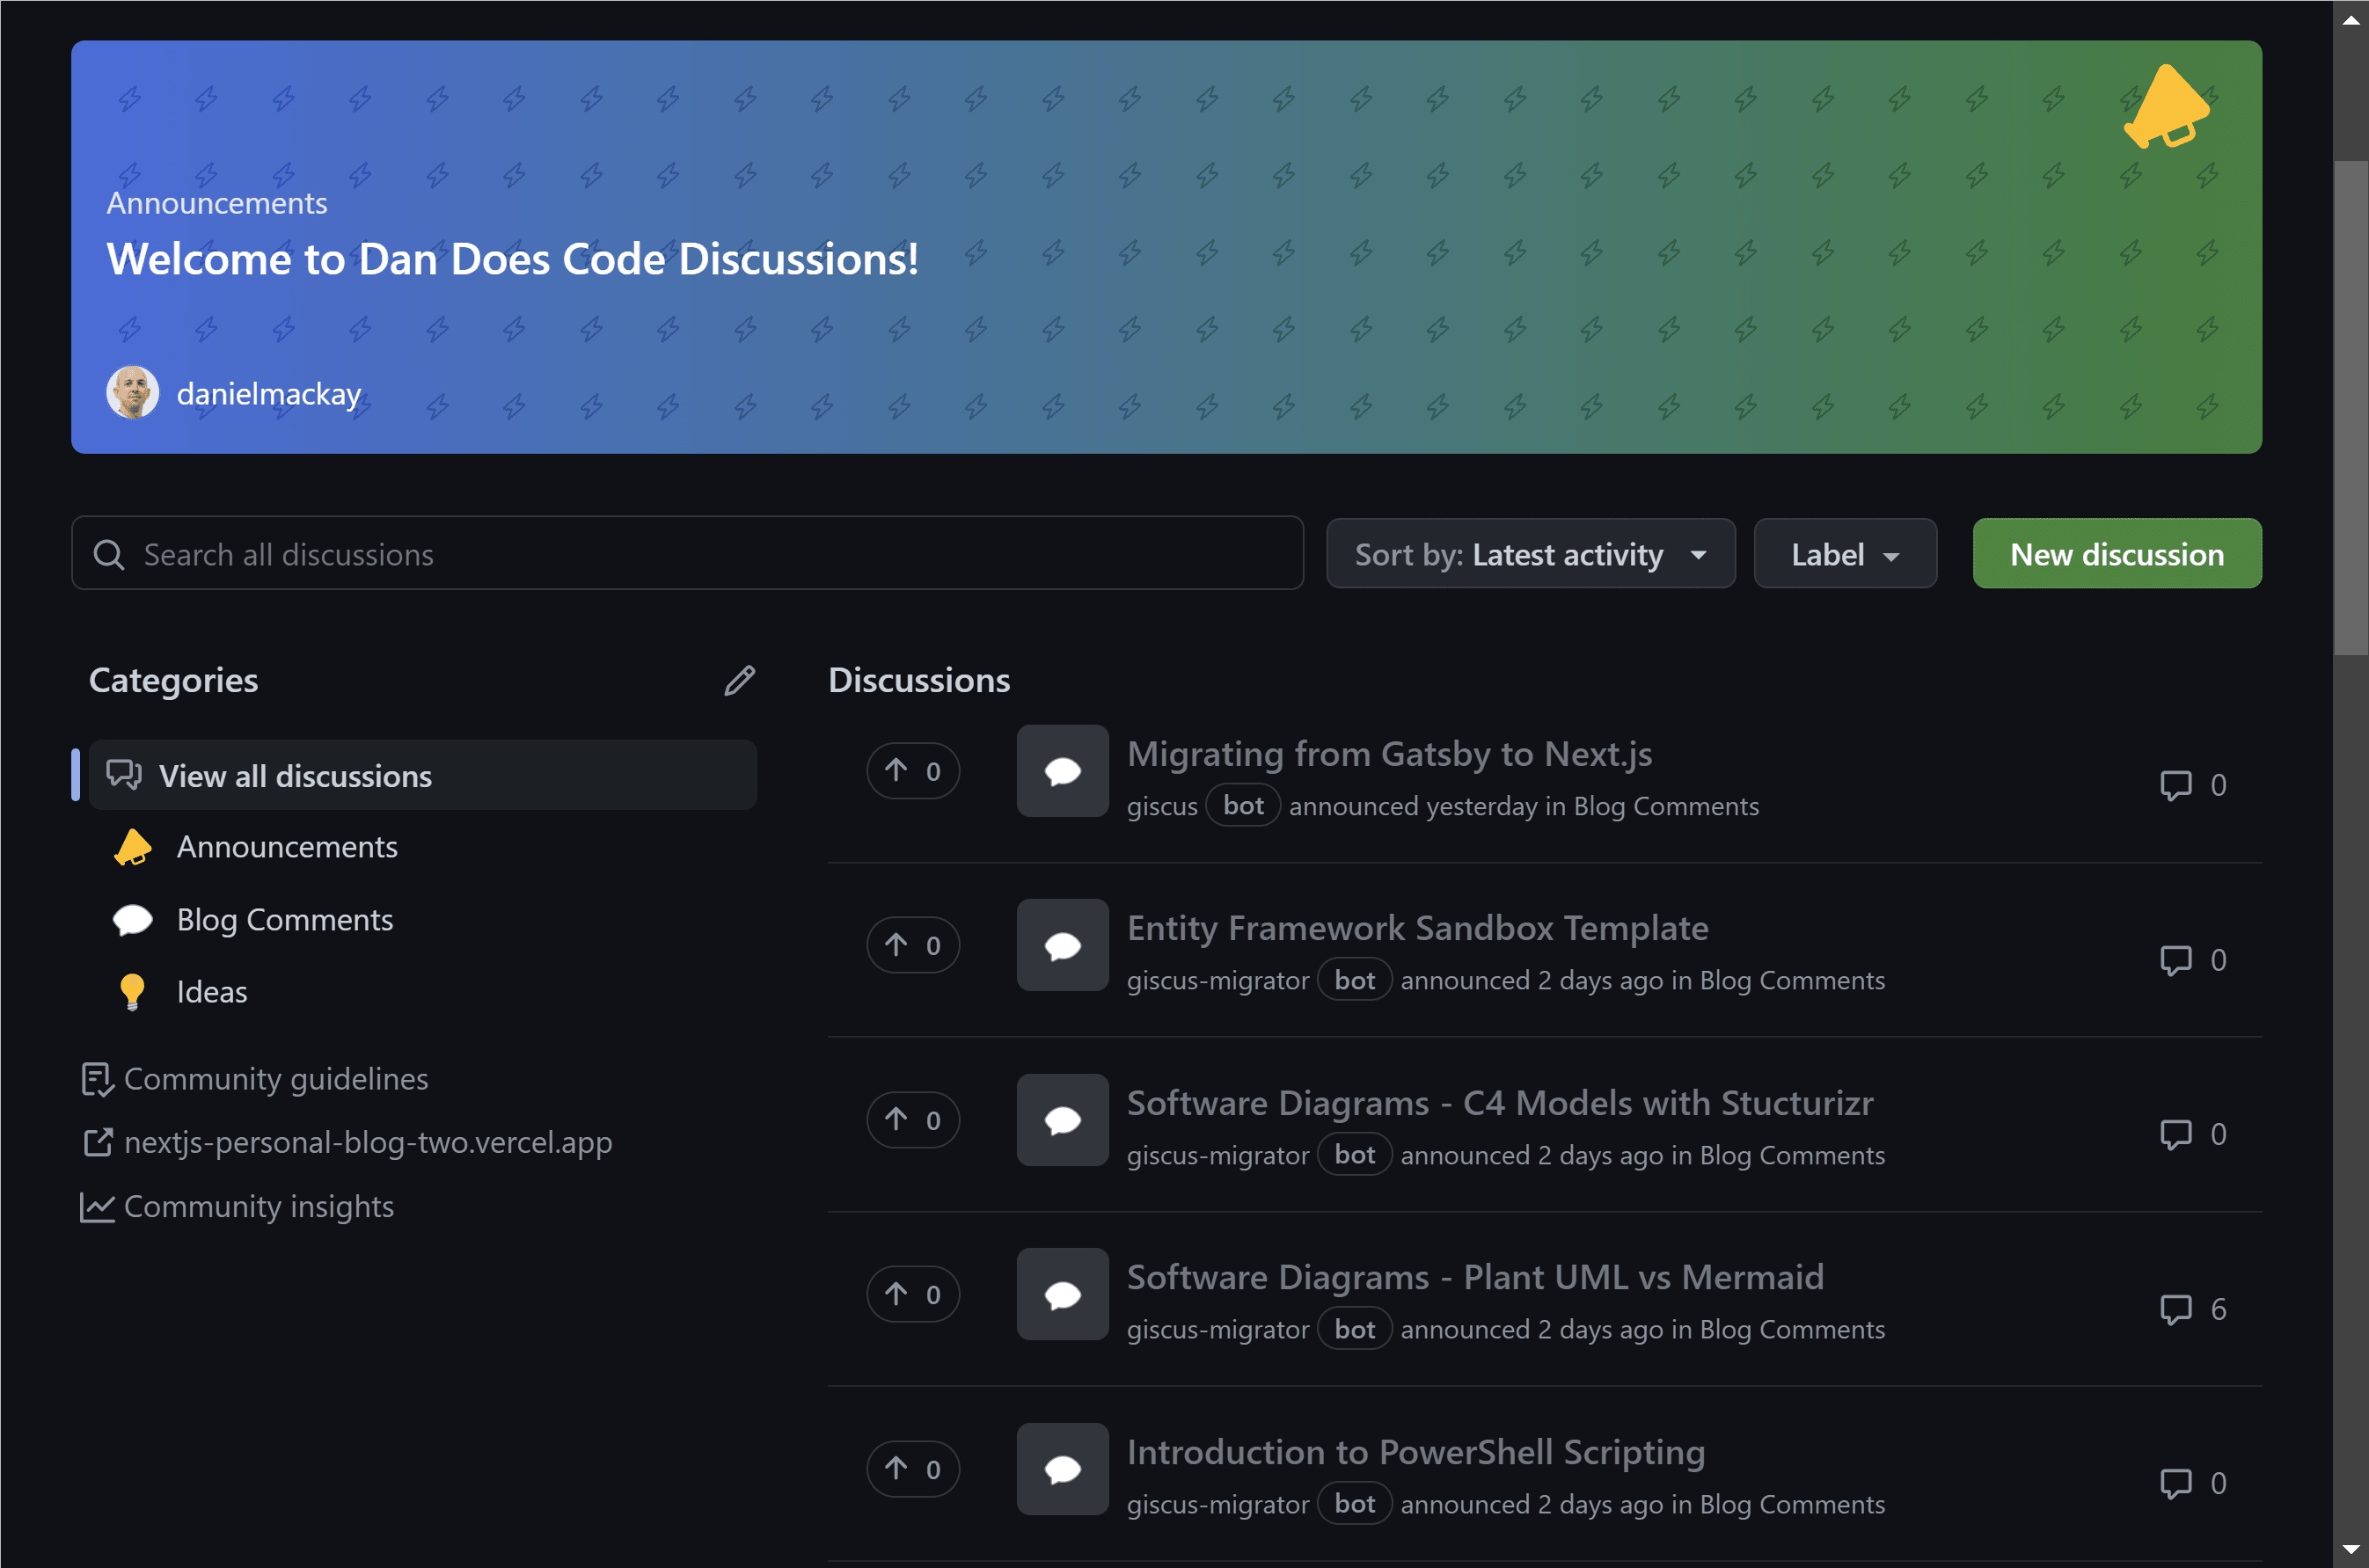Click the Community guidelines checklist icon
Screen dimensions: 2369x1568
point(97,1080)
